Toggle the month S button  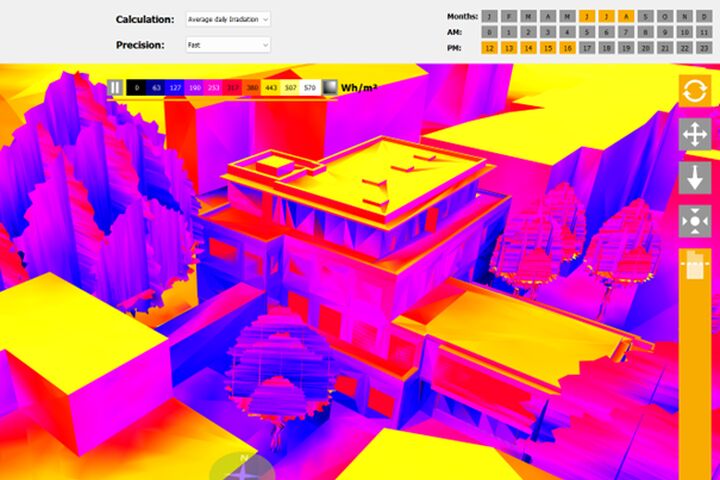[645, 17]
